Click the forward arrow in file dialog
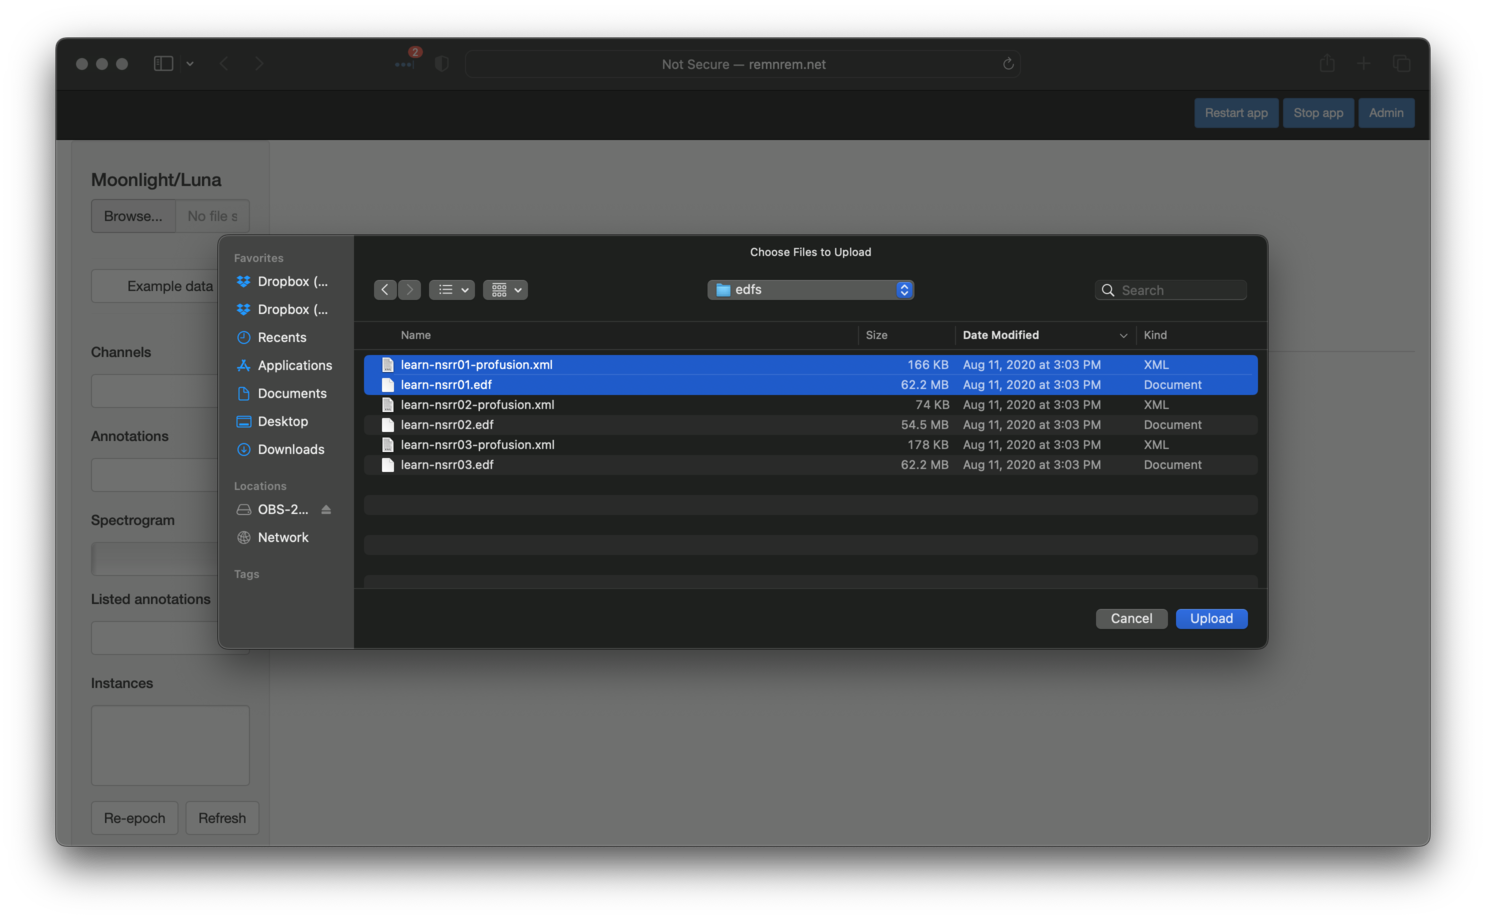This screenshot has width=1486, height=920. click(410, 290)
